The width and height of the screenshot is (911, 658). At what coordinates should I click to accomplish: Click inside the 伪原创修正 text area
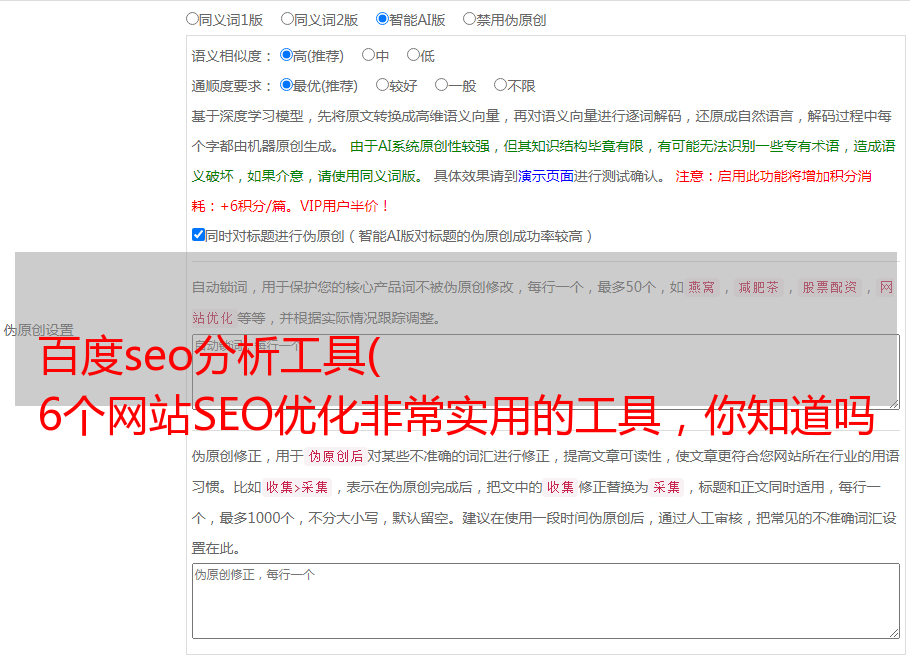[x=545, y=600]
